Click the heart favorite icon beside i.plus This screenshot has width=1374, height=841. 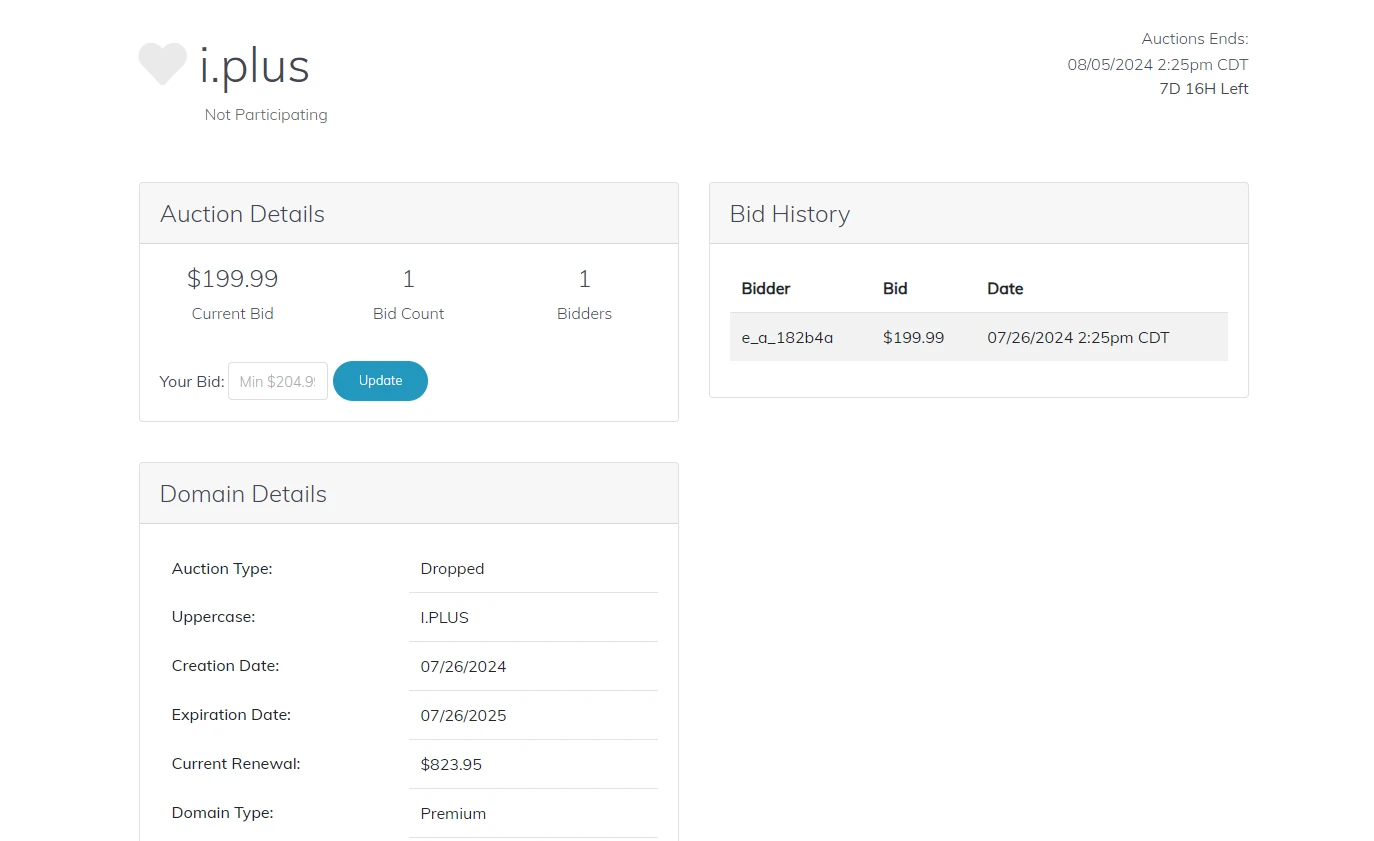point(162,64)
